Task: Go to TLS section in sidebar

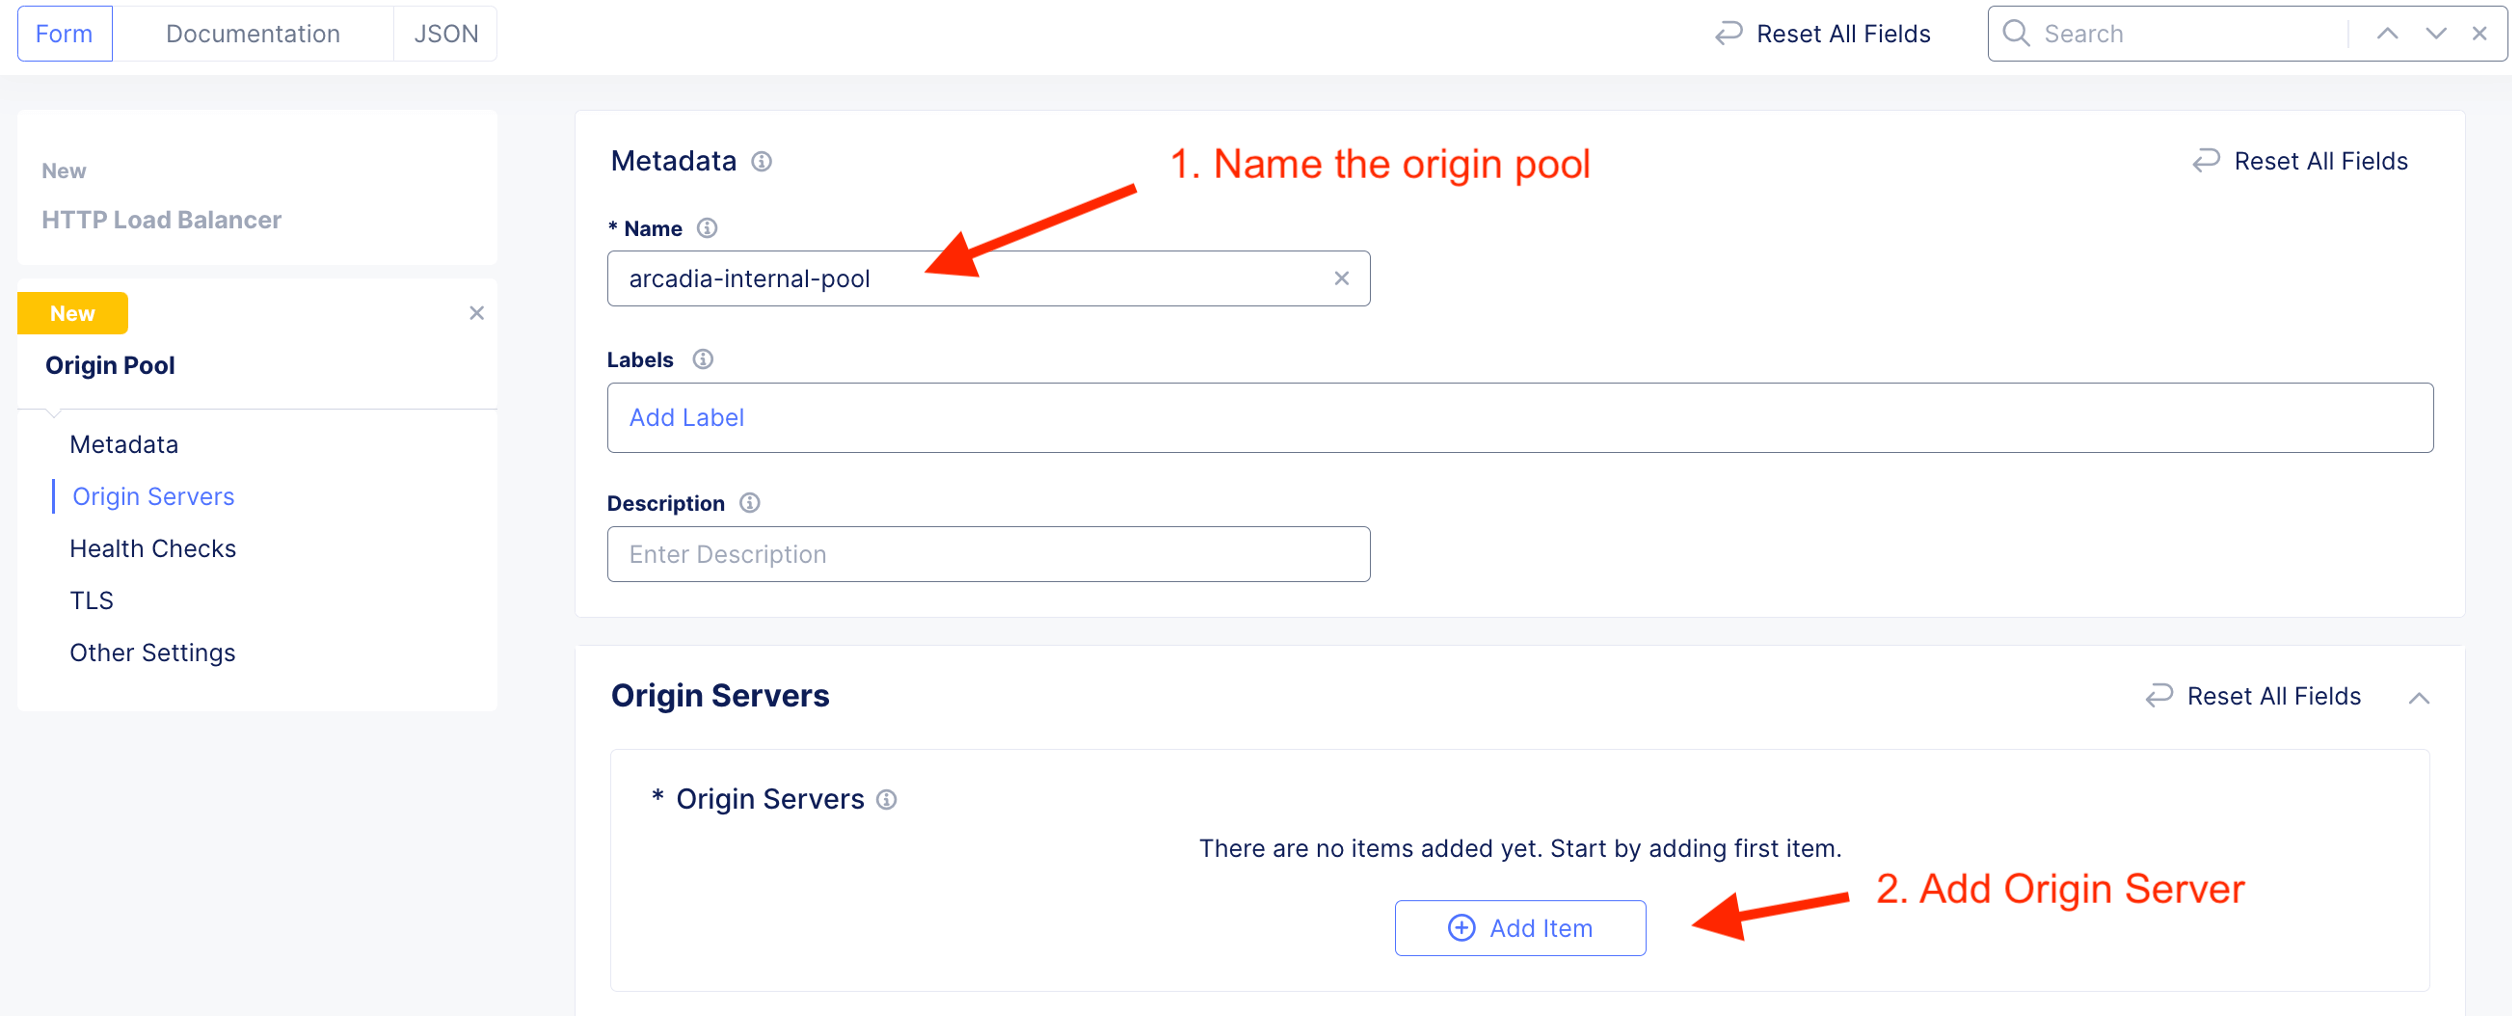Action: [92, 600]
